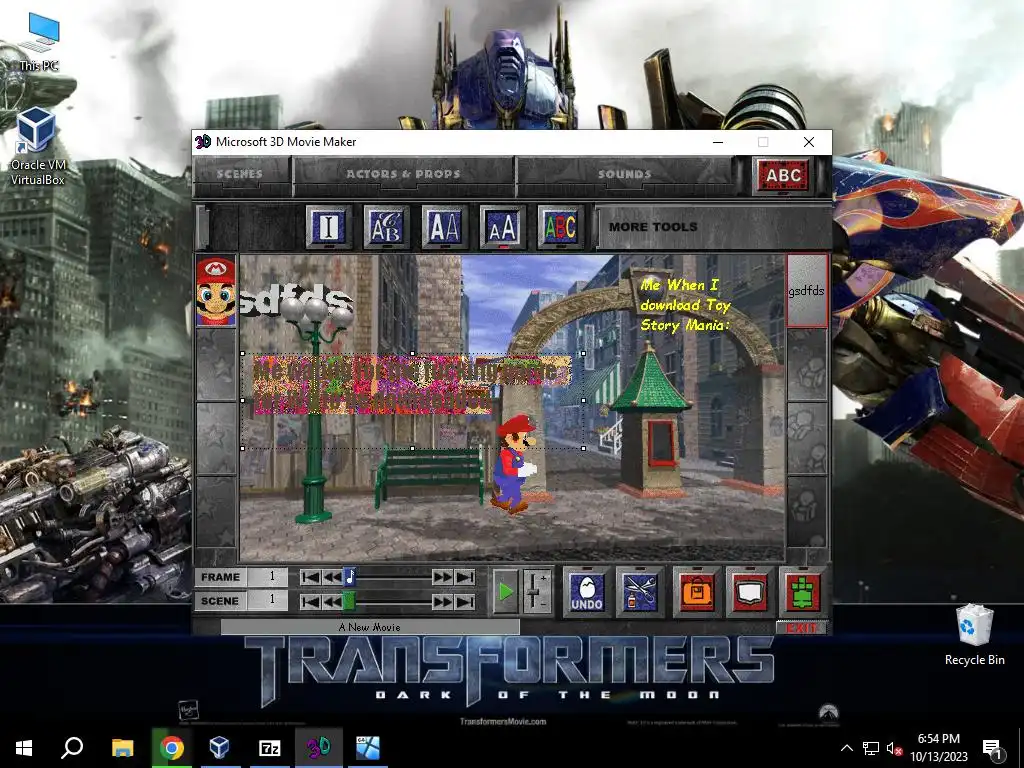Click the 3D sdfds text in scene
1024x768 pixels.
pos(297,301)
